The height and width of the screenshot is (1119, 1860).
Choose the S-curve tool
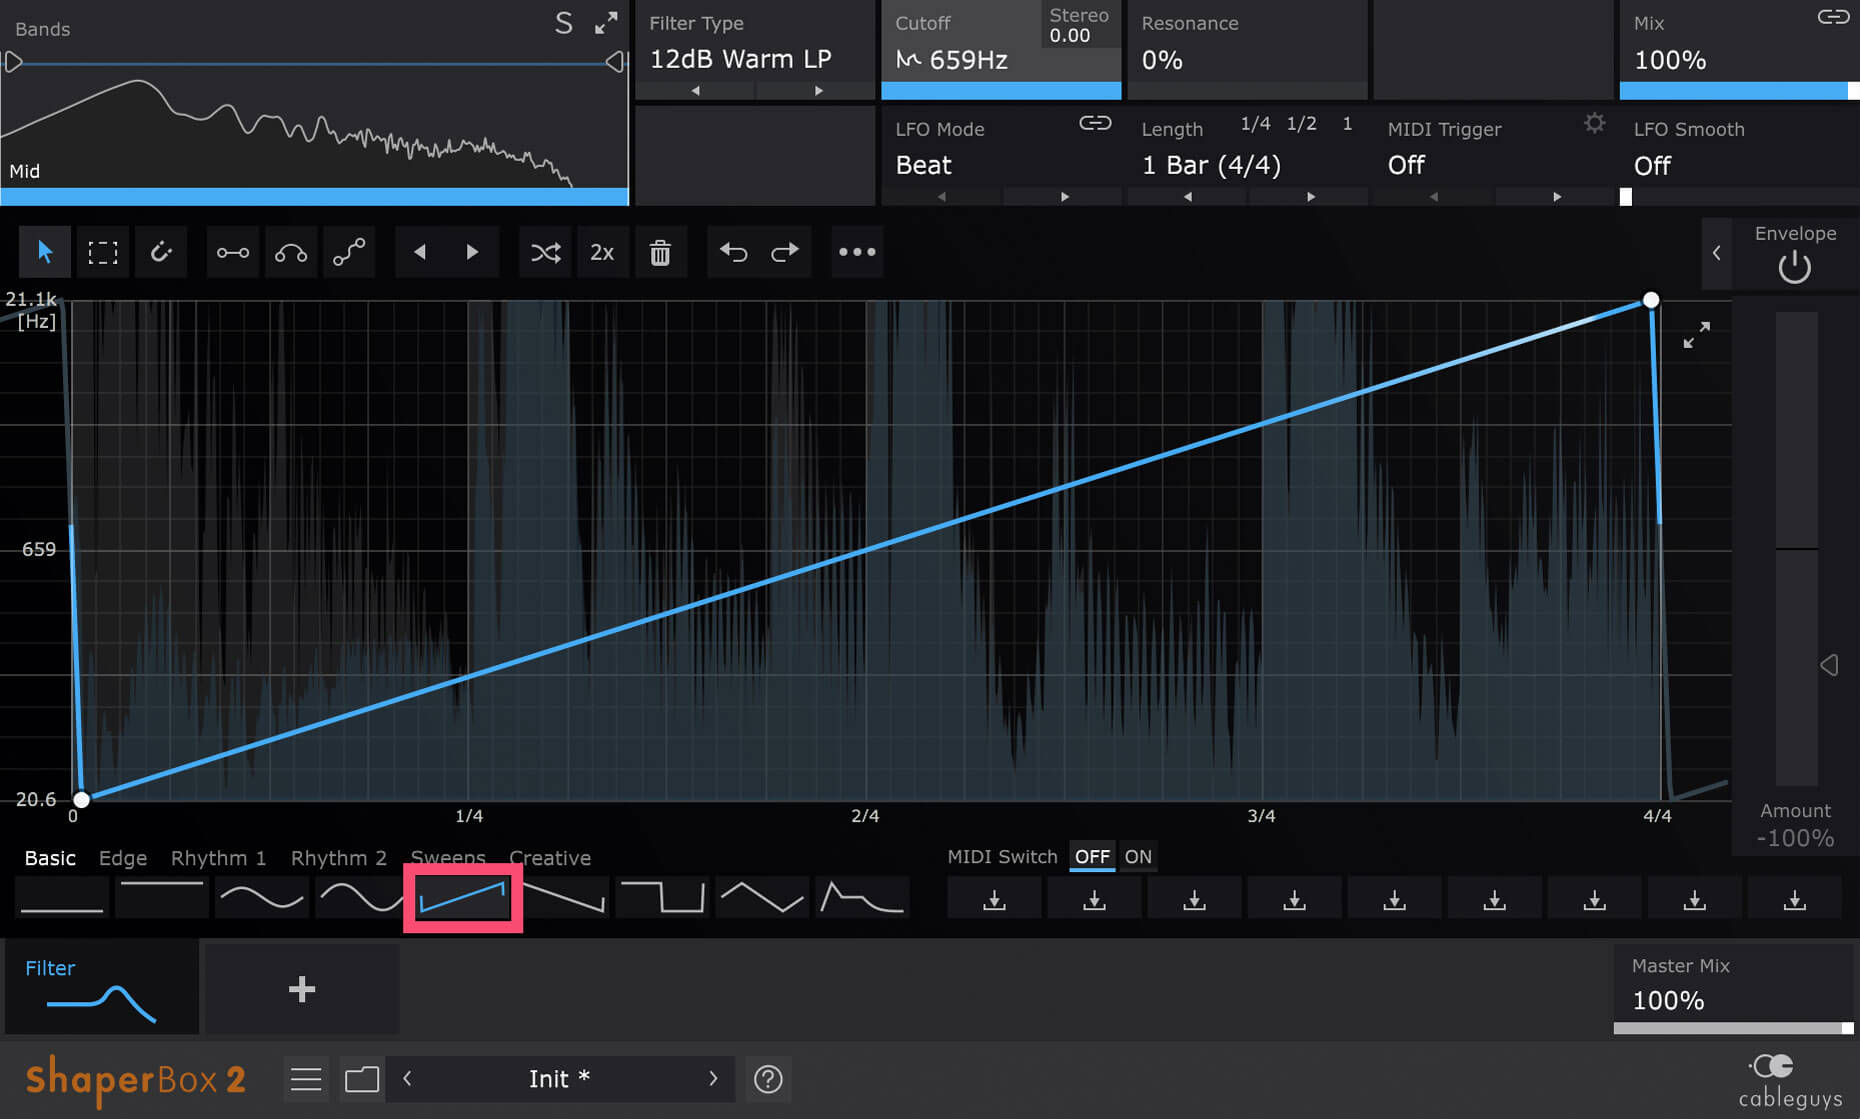(349, 252)
